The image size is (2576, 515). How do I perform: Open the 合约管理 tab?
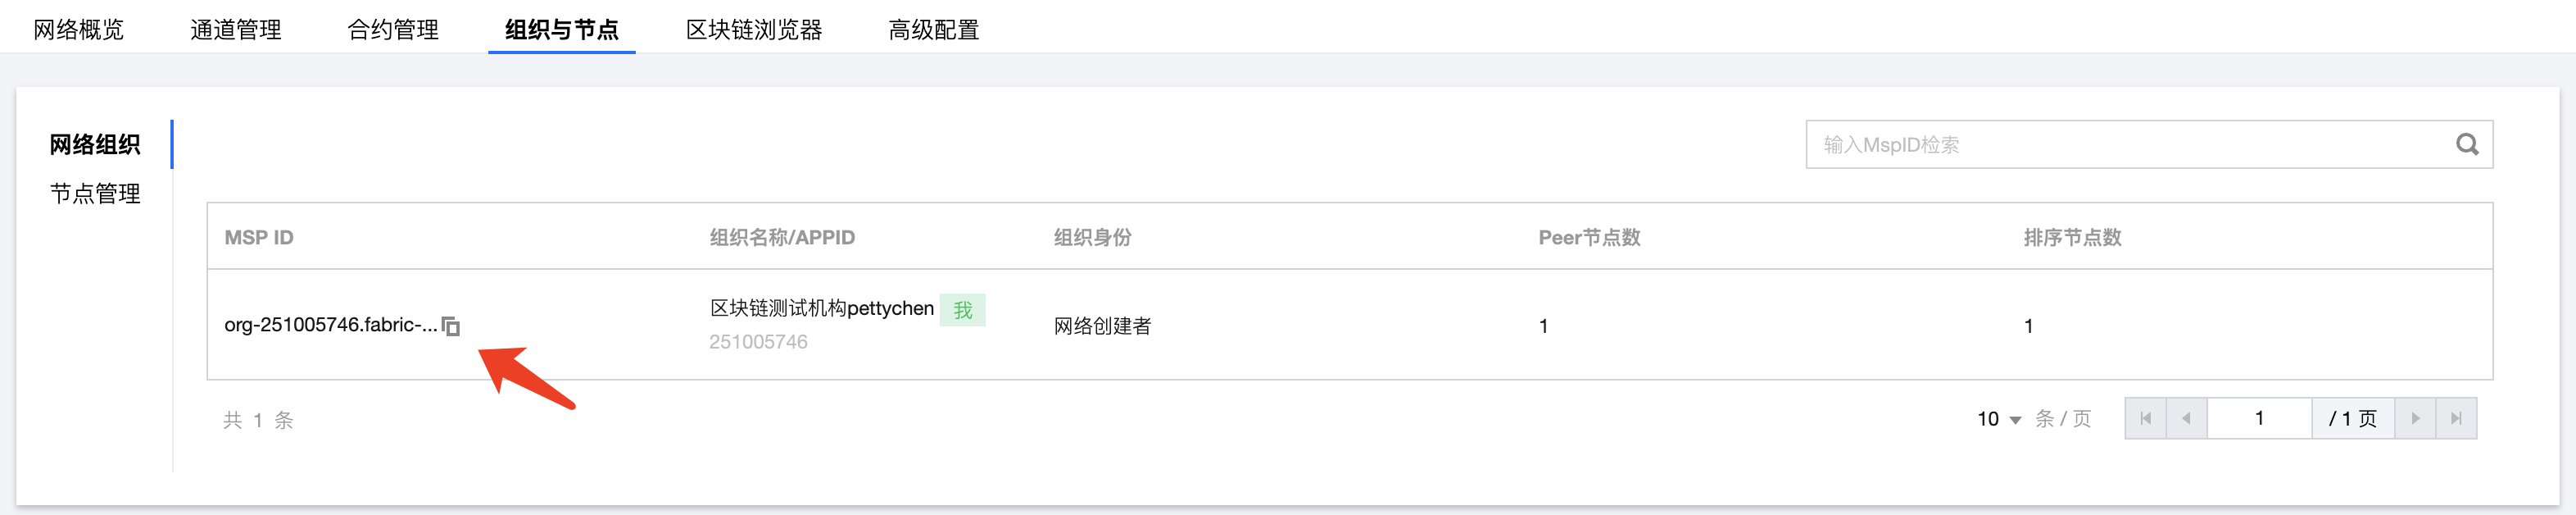[x=393, y=30]
